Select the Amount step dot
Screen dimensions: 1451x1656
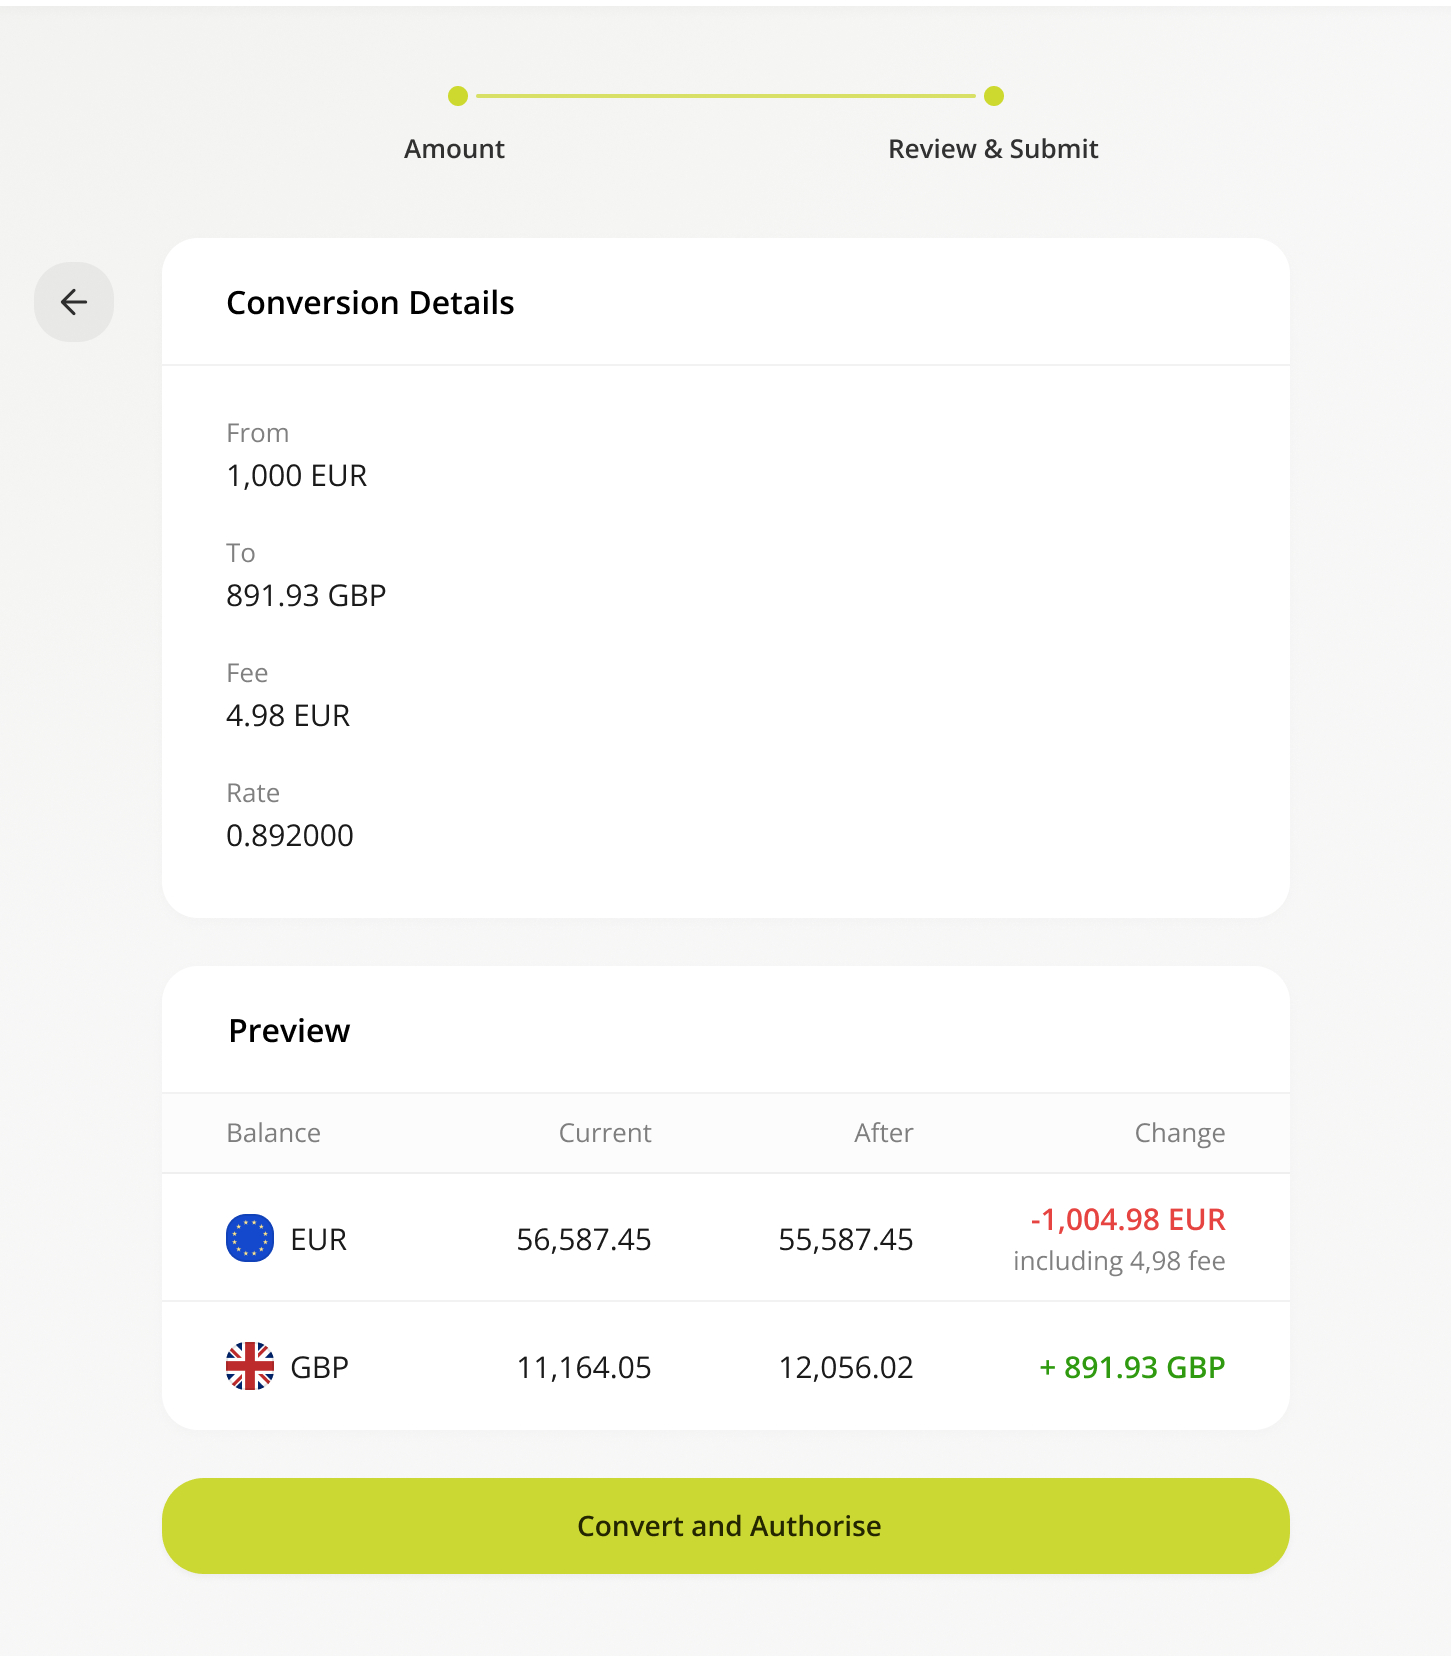(x=458, y=96)
